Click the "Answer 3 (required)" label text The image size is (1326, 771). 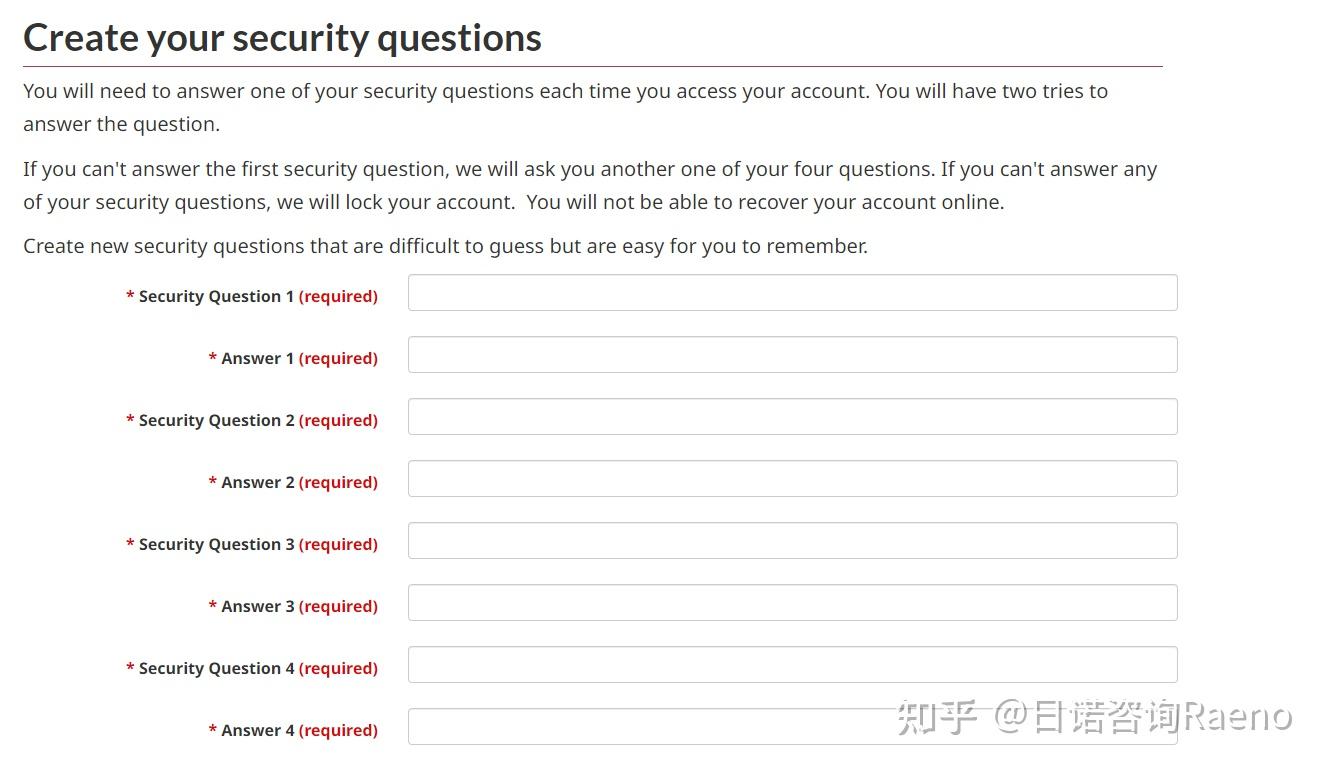293,606
